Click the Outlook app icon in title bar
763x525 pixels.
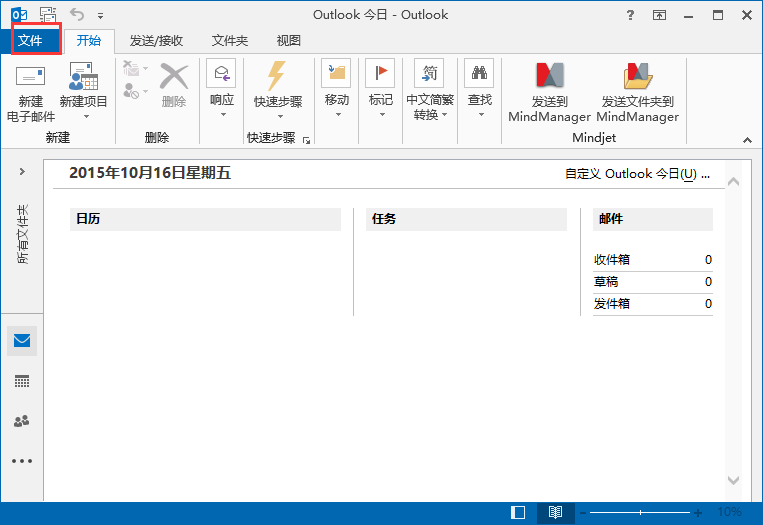pos(19,15)
